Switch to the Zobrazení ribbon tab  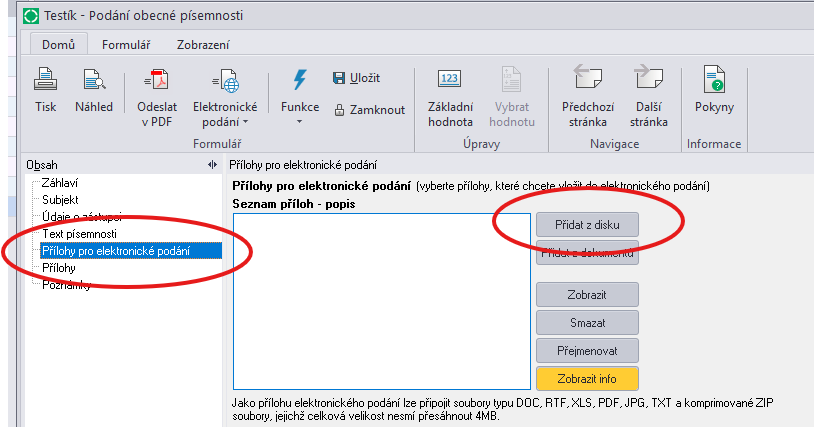203,44
